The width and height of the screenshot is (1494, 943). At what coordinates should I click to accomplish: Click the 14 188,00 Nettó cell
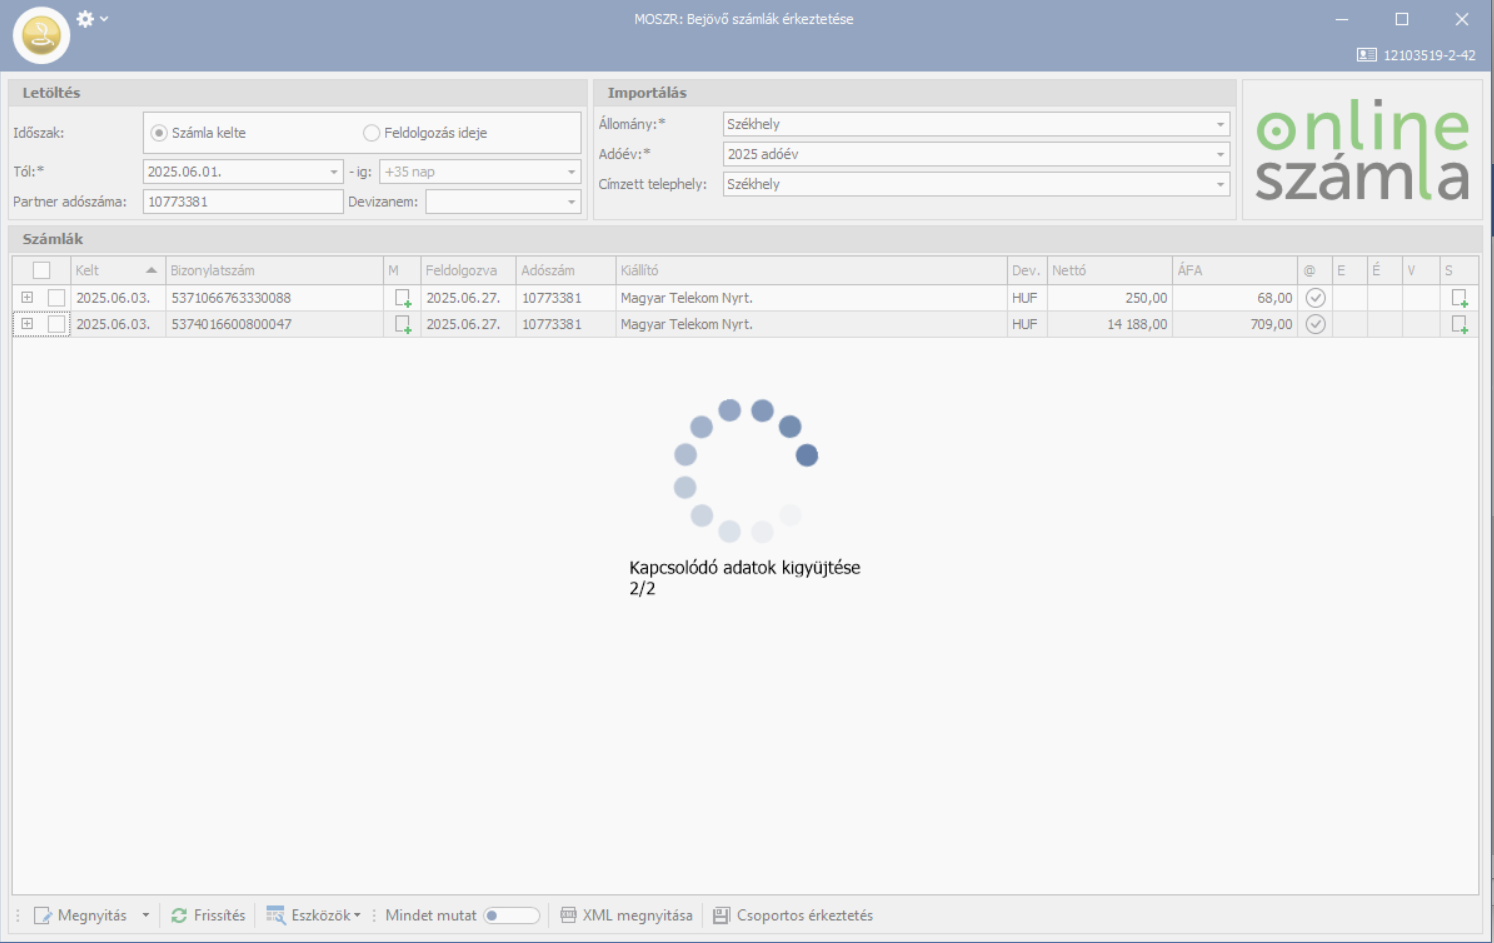tap(1109, 324)
